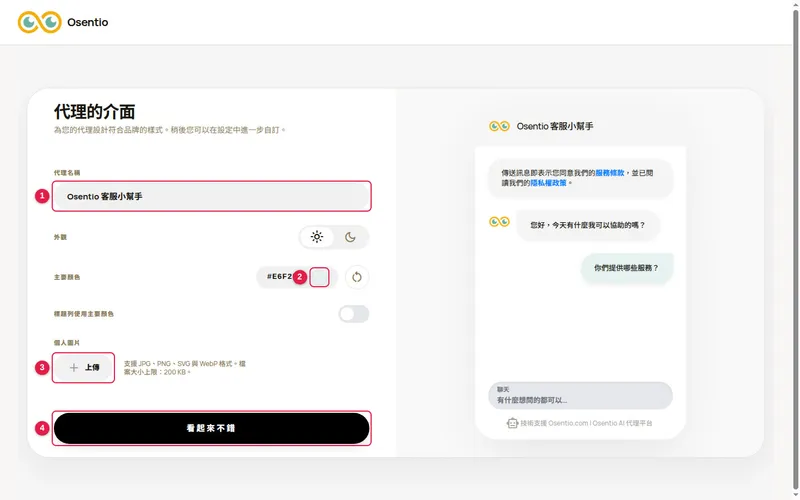Viewport: 800px width, 500px height.
Task: Click the Osentio logo in the chat preview header
Action: (x=499, y=126)
